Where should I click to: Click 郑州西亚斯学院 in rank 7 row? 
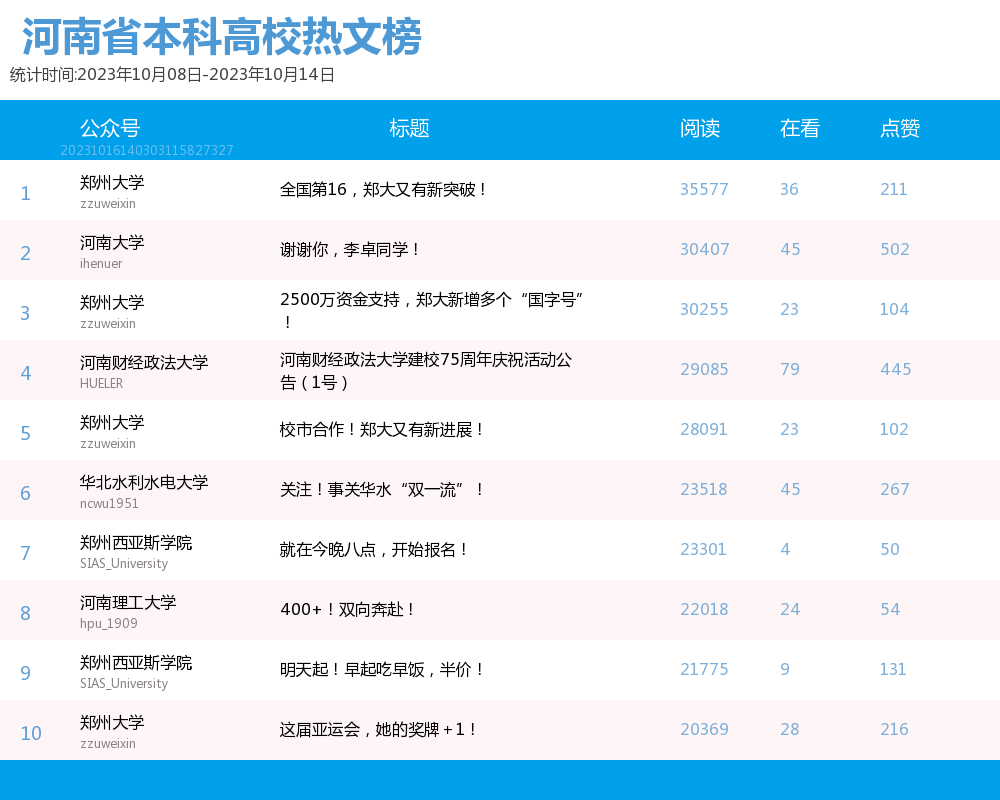tap(136, 543)
